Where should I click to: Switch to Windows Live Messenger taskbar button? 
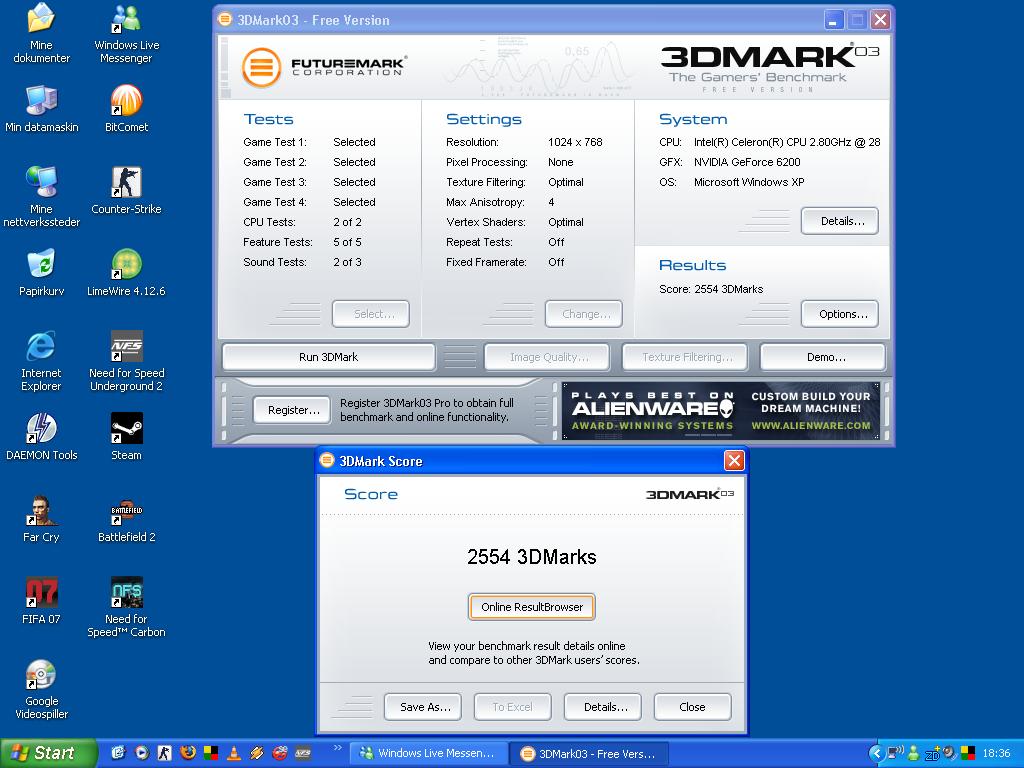click(430, 753)
